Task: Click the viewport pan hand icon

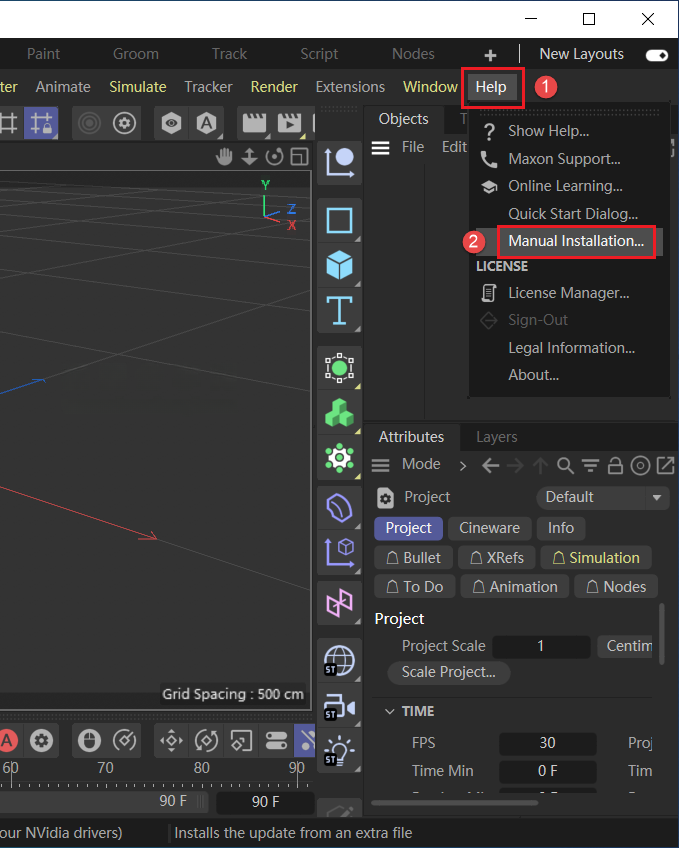Action: point(224,157)
